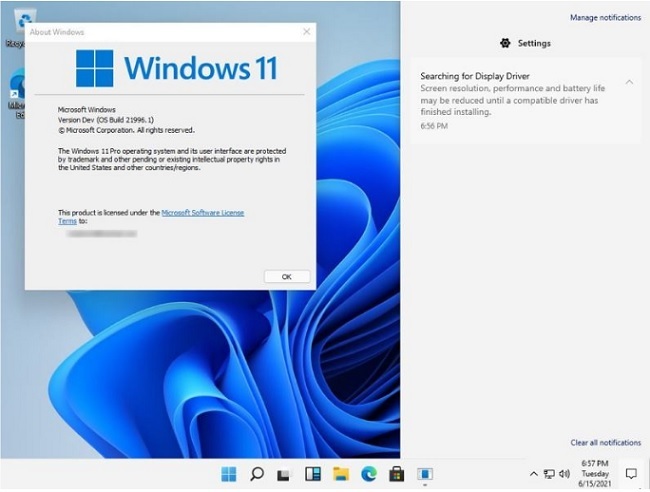Select the Microsoft Edge desktop shortcut

16,93
